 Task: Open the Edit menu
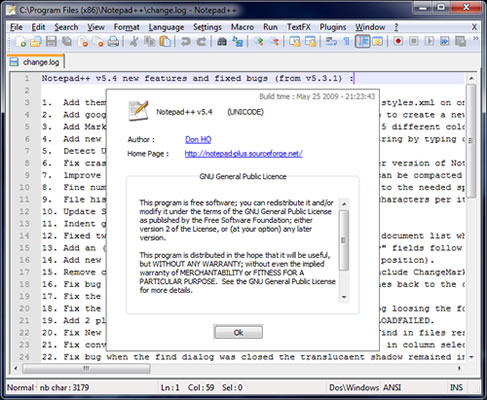point(38,27)
